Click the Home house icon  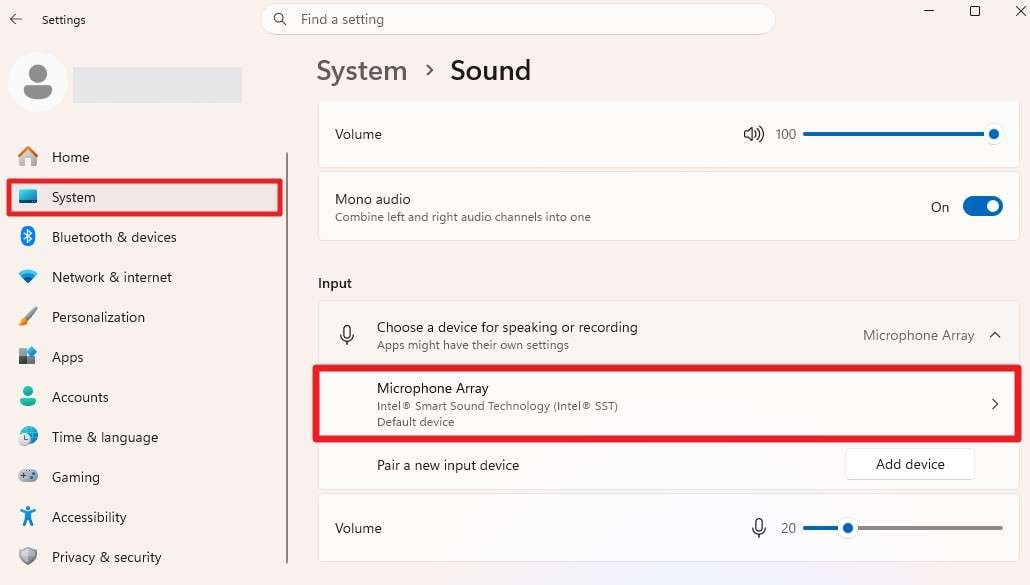(x=28, y=156)
